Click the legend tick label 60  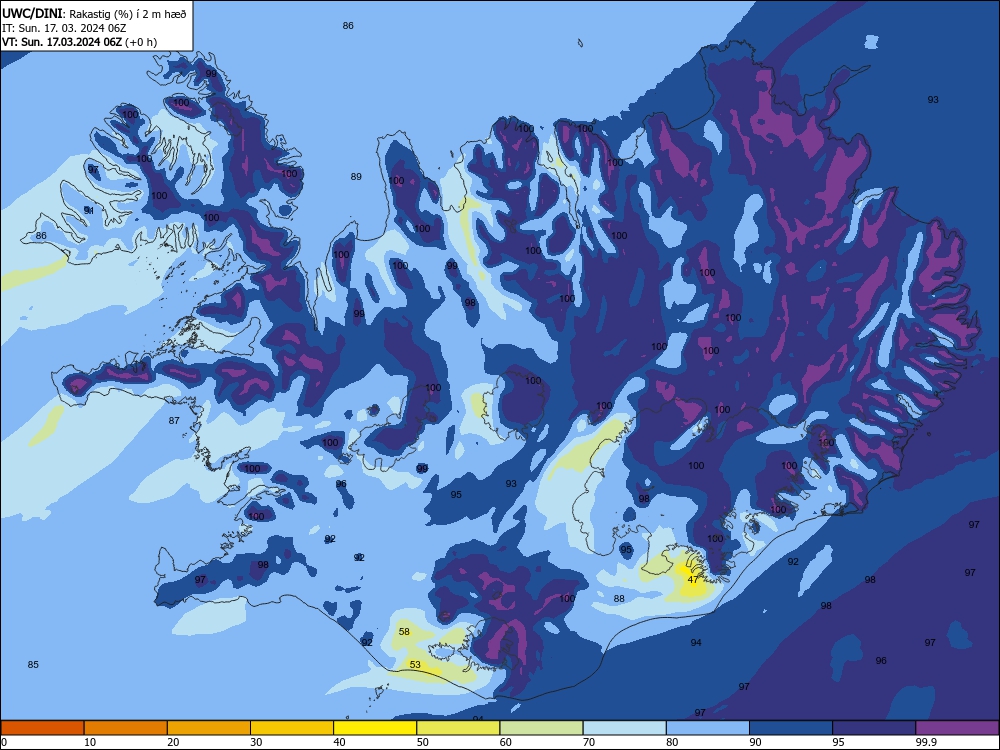click(x=506, y=742)
